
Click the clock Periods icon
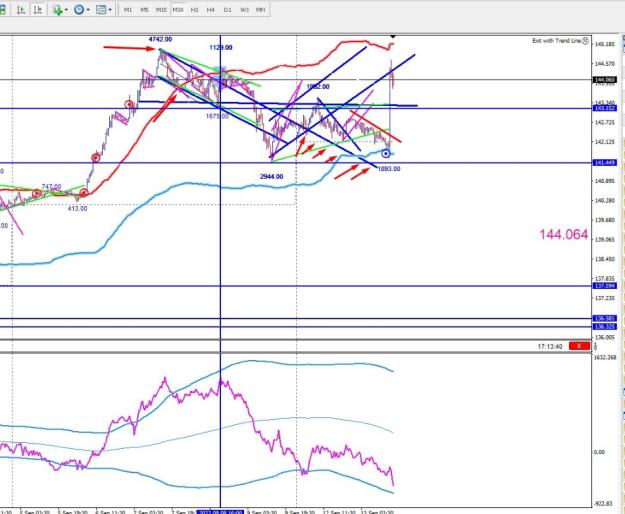79,10
